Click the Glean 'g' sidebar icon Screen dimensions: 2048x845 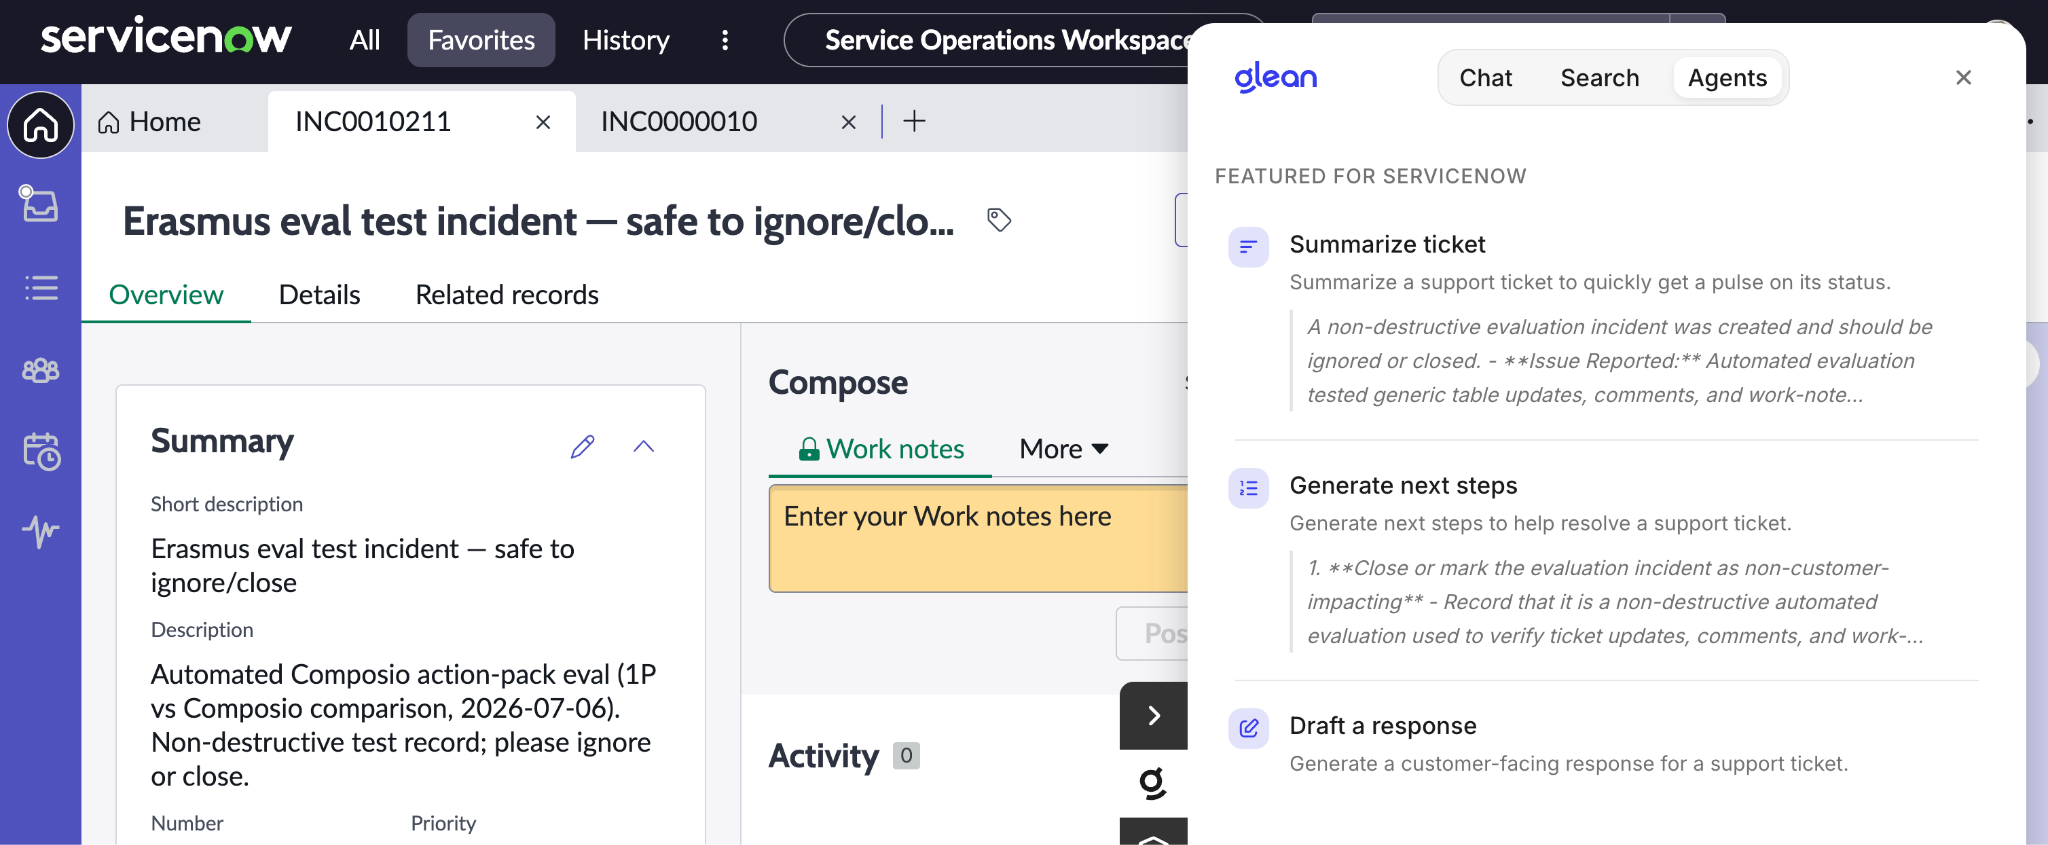pos(1153,782)
